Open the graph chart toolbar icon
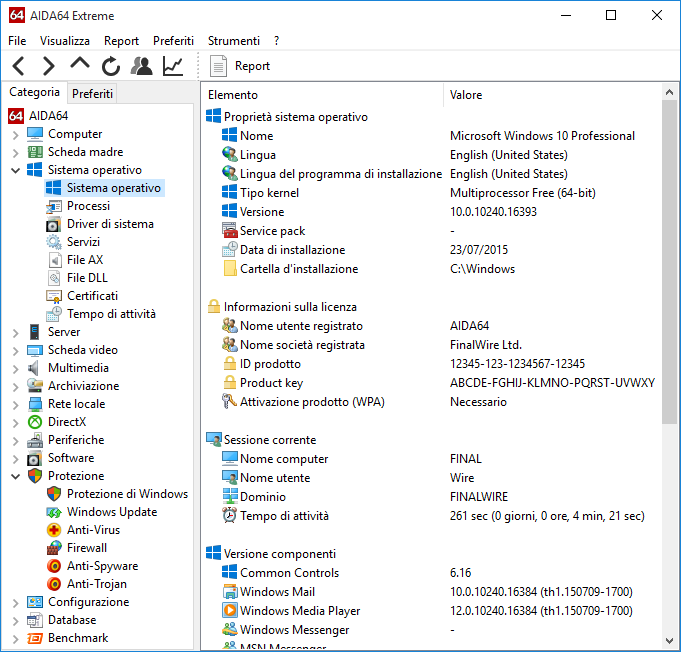 [x=173, y=66]
